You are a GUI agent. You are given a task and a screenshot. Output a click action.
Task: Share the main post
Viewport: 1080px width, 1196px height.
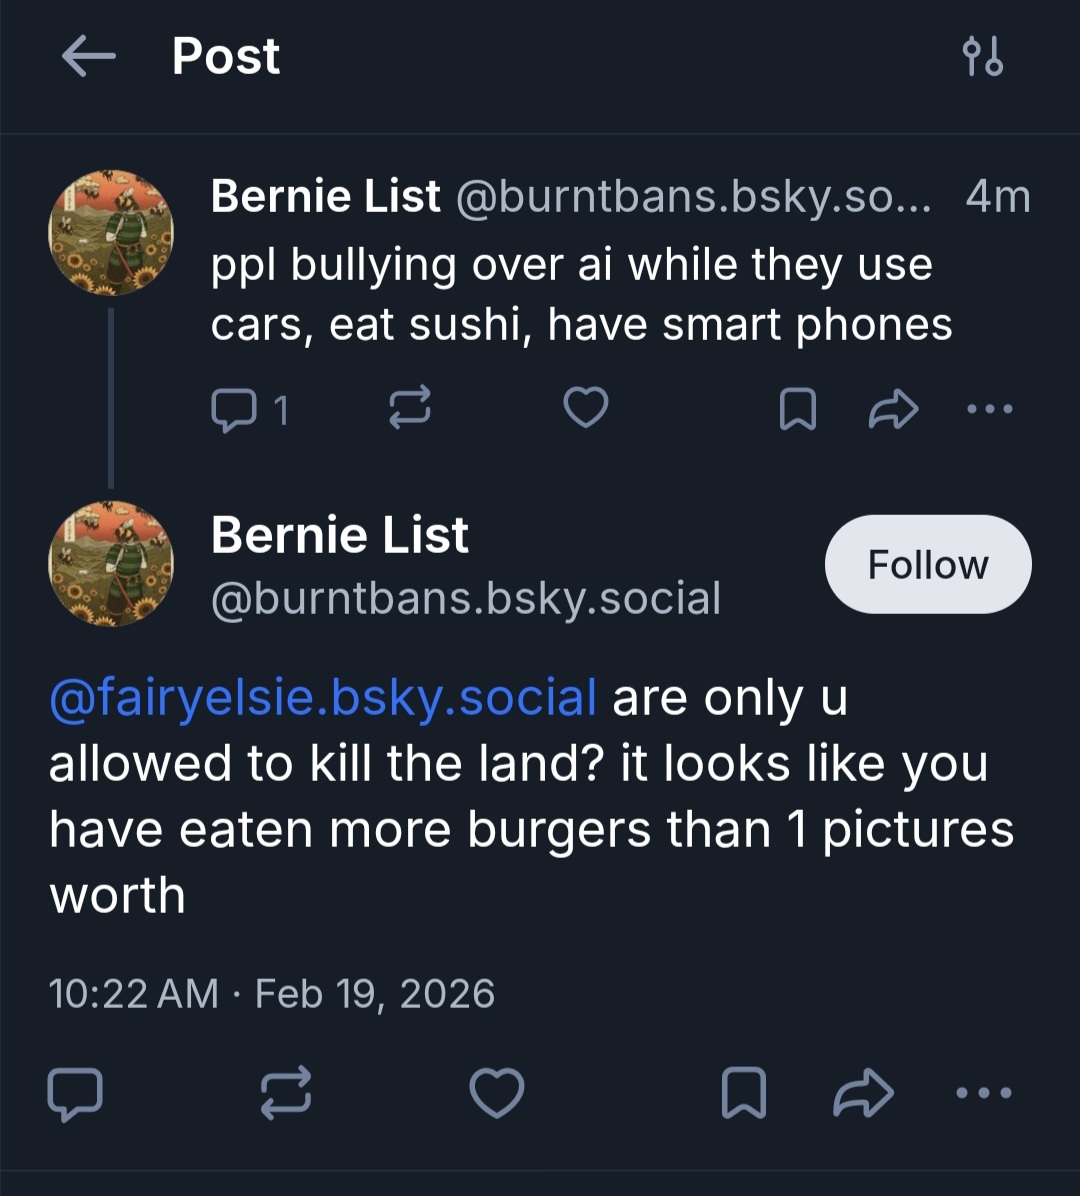[863, 1092]
